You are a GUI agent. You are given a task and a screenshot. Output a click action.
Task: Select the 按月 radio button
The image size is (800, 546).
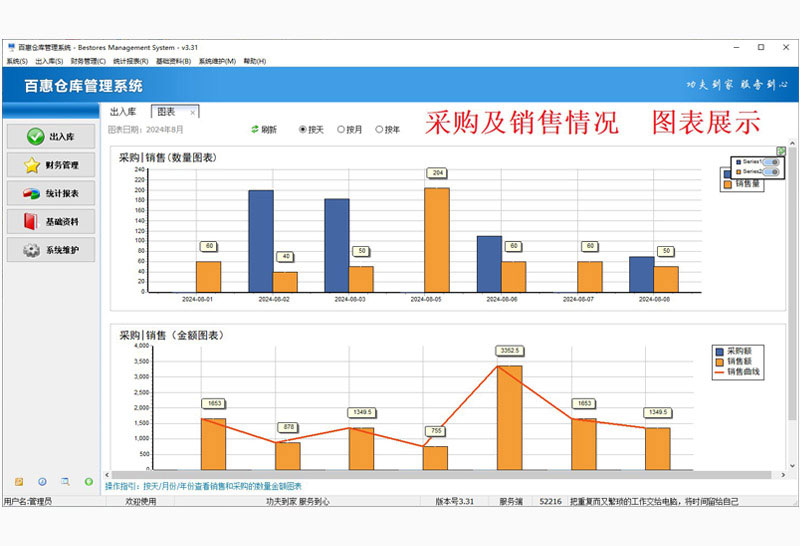point(341,130)
